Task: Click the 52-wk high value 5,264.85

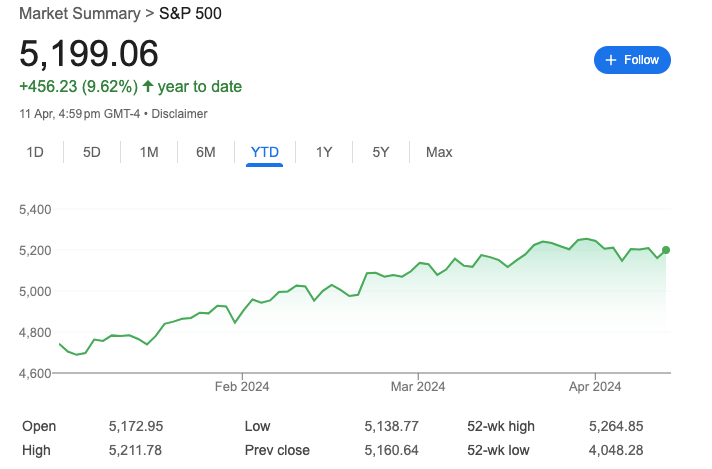Action: pyautogui.click(x=616, y=426)
